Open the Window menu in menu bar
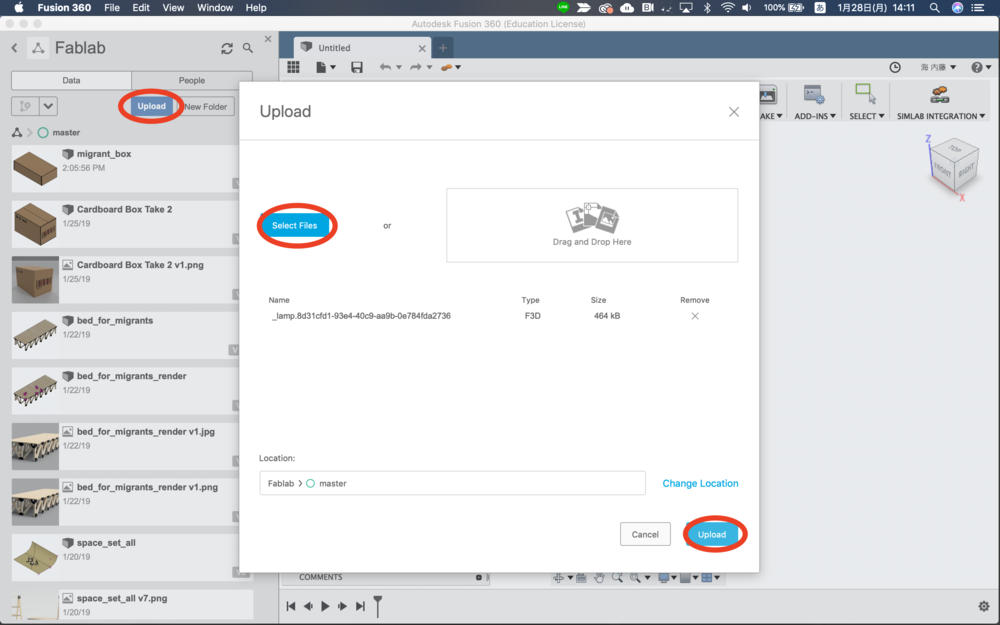Viewport: 1000px width, 625px height. pos(214,7)
